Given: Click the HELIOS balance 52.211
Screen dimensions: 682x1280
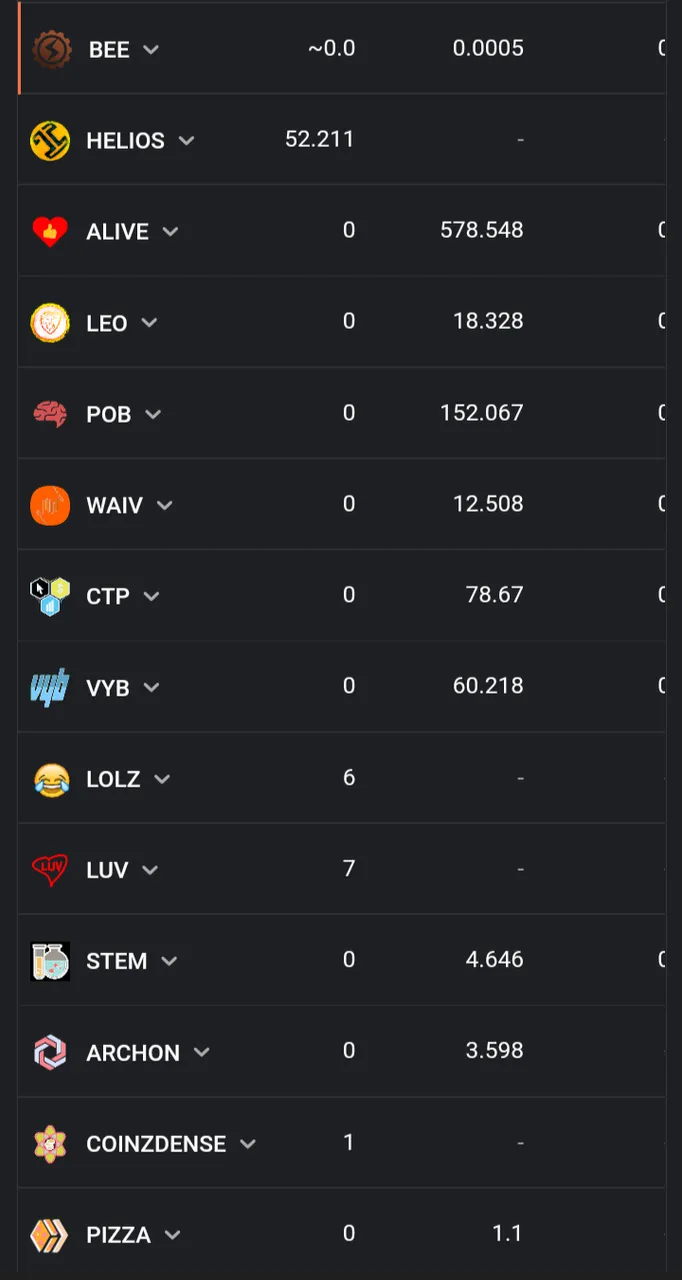Looking at the screenshot, I should click(320, 139).
